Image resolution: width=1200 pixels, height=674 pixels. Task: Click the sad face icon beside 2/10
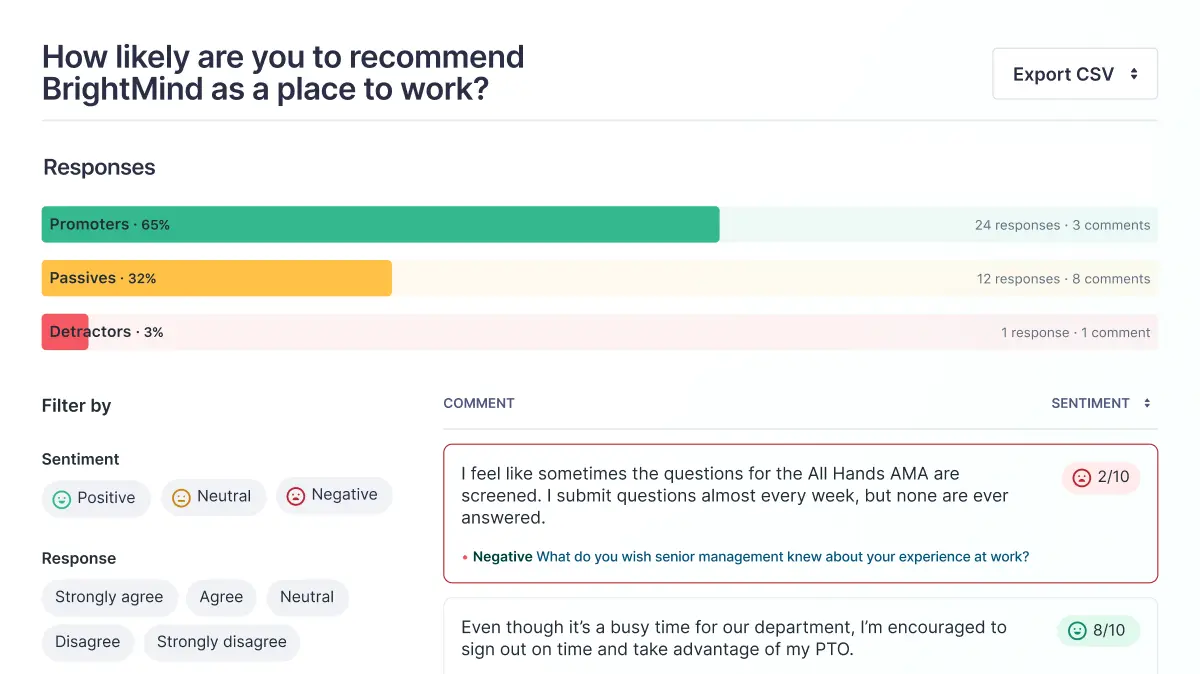(1081, 478)
